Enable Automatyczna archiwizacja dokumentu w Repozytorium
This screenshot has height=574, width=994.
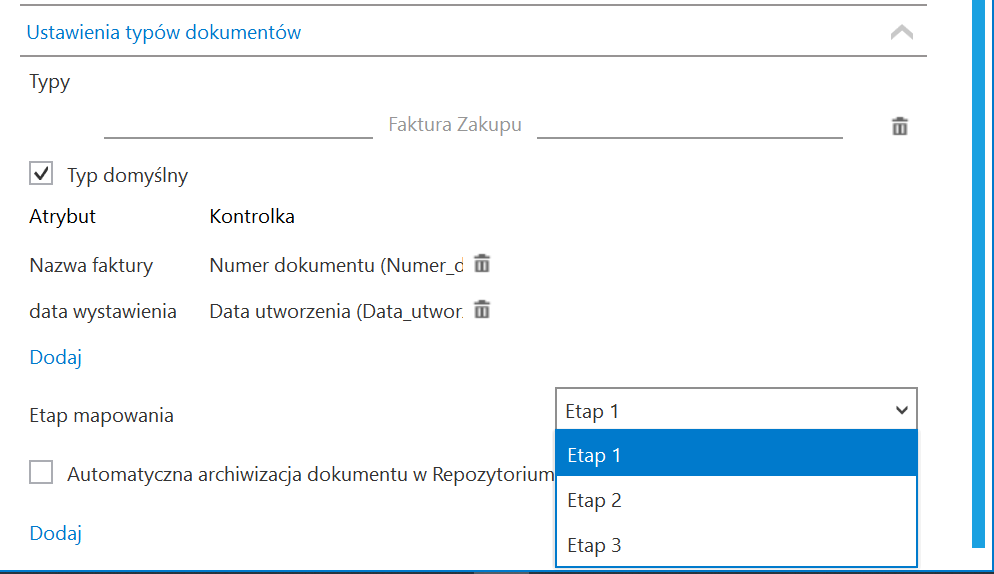pyautogui.click(x=41, y=473)
